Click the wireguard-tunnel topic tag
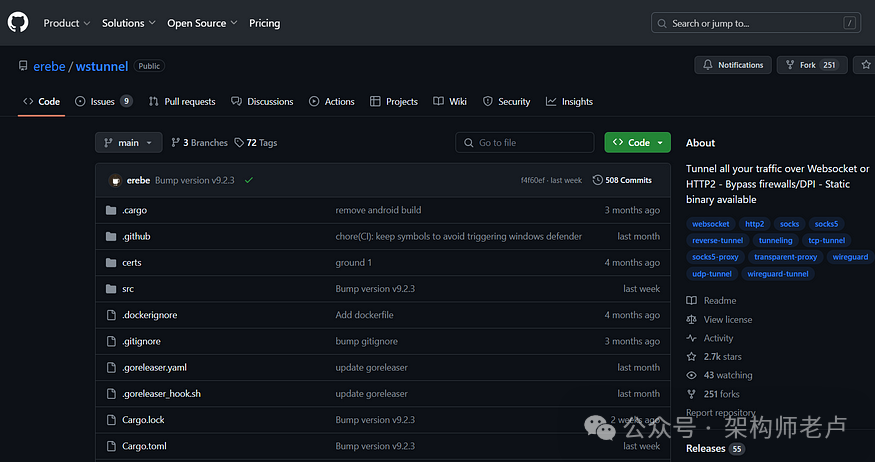This screenshot has width=875, height=462. point(777,273)
